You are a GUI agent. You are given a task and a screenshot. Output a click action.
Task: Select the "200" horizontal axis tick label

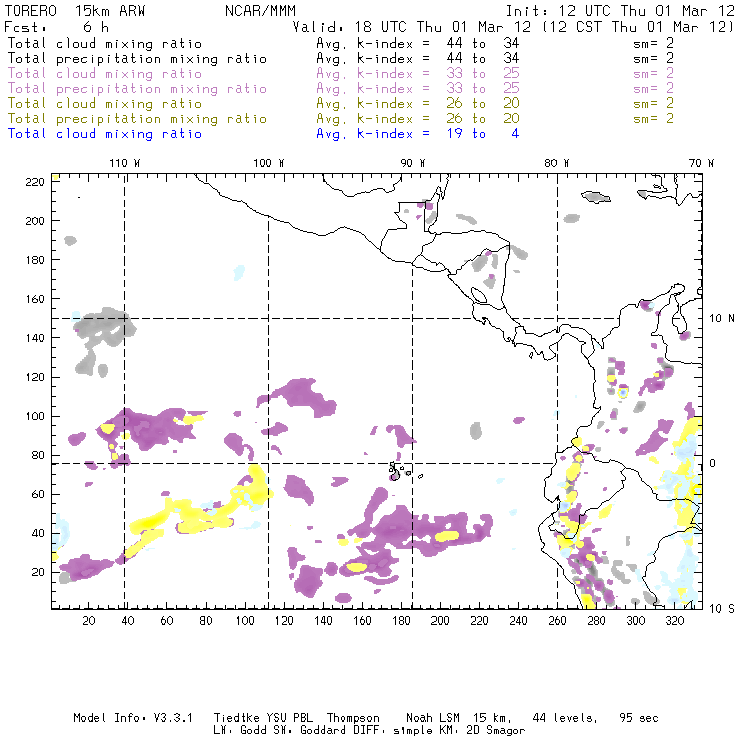tap(440, 621)
